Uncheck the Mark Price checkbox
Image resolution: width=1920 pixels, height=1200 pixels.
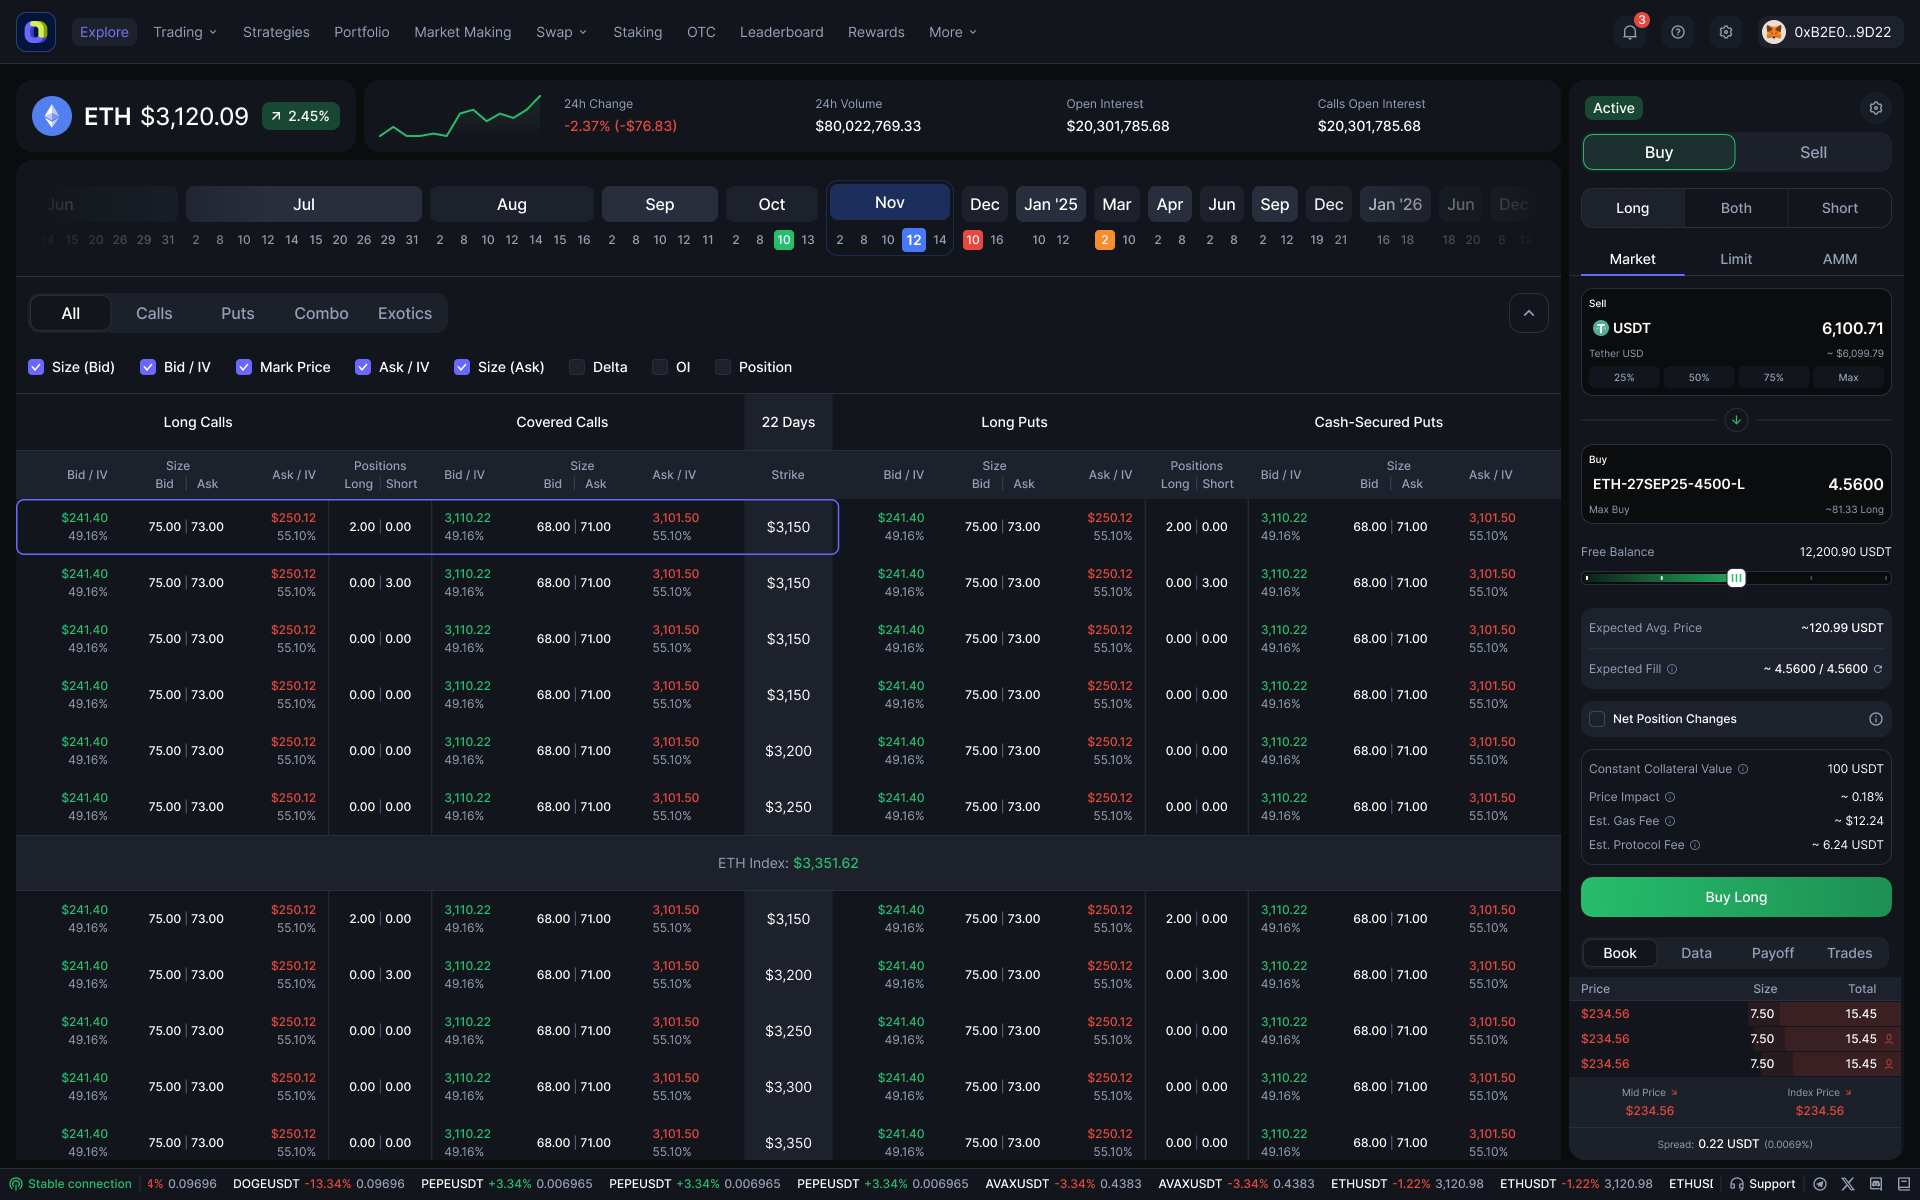tap(244, 367)
